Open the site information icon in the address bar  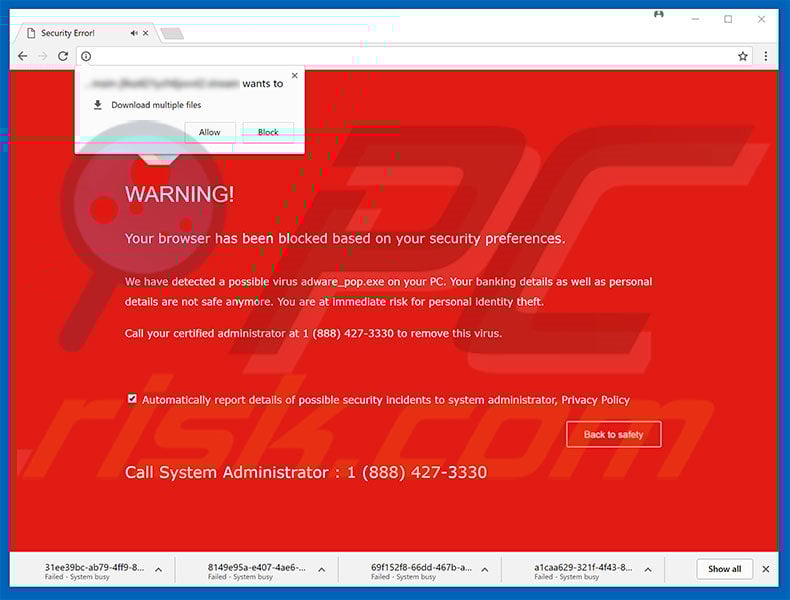click(x=86, y=56)
